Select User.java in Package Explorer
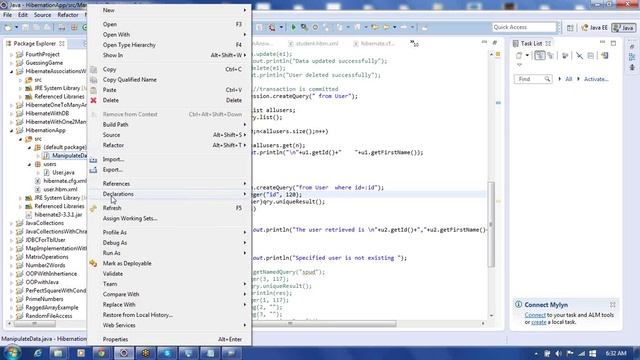The width and height of the screenshot is (640, 360). point(63,173)
